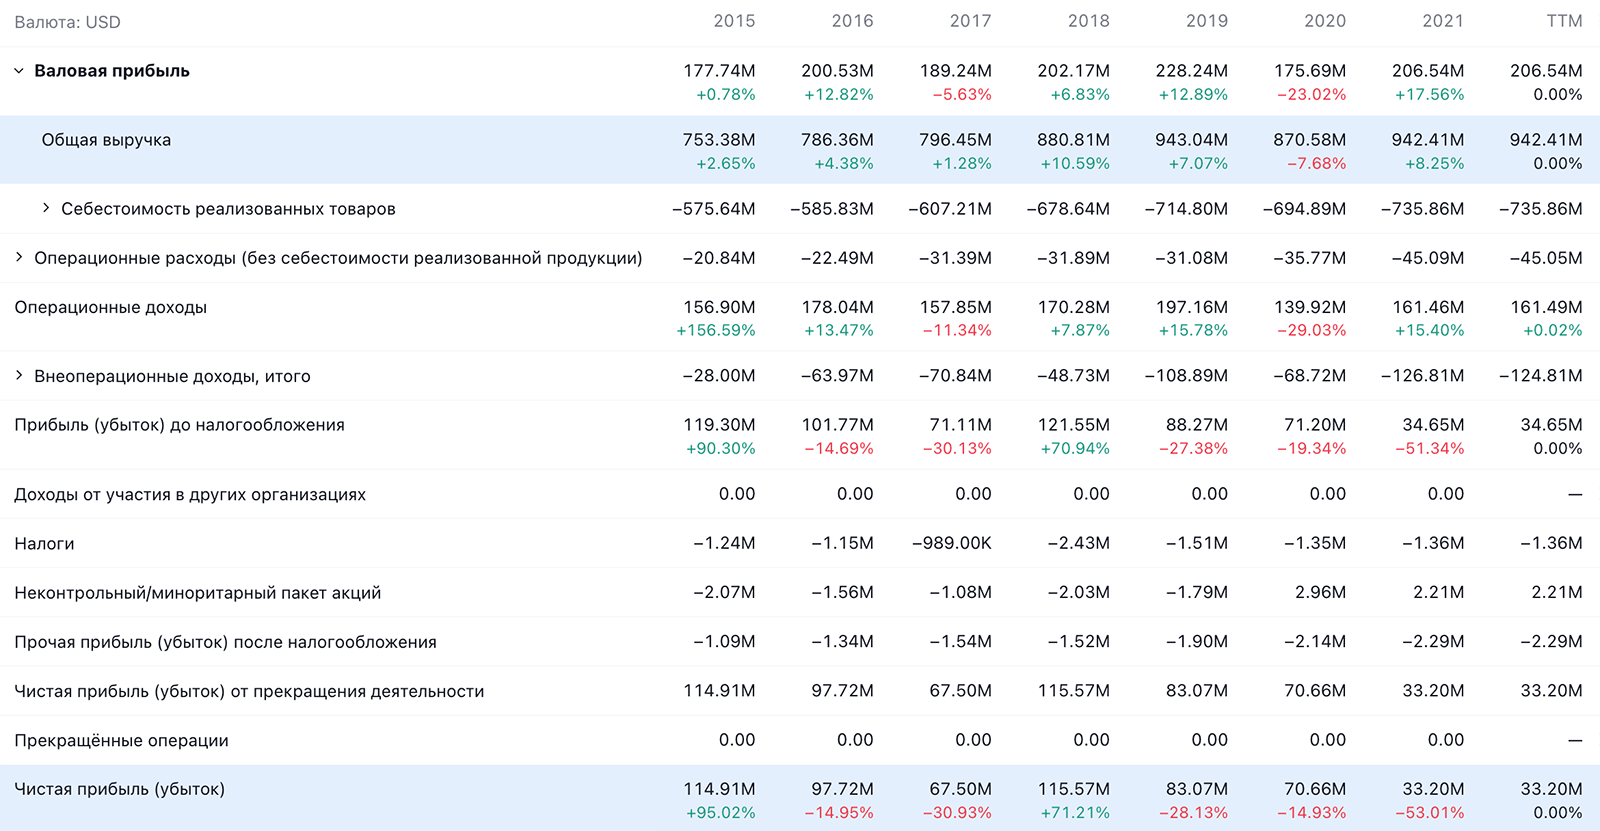
Task: Click the 2016 column header
Action: [852, 21]
